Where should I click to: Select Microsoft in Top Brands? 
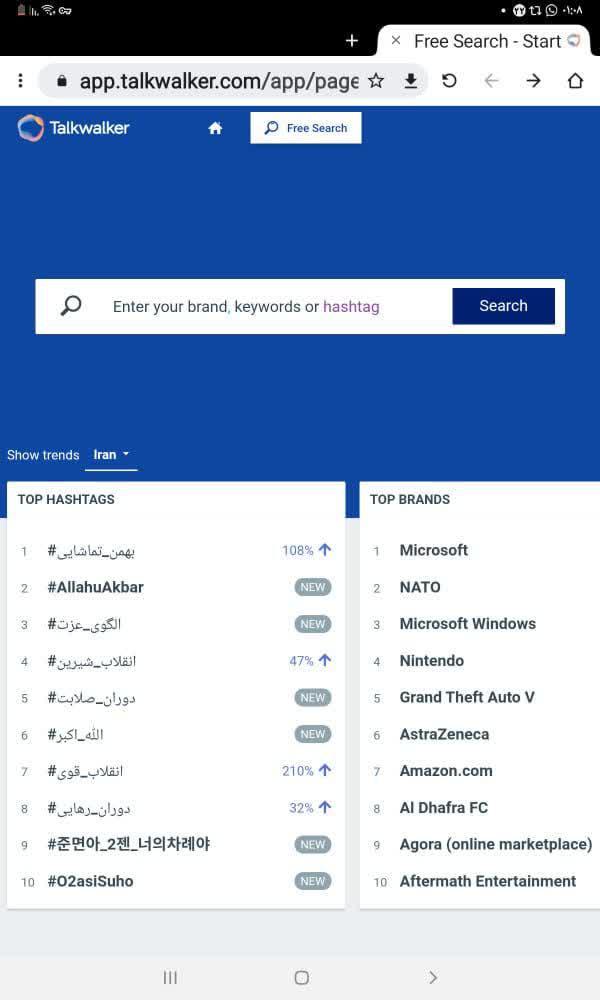tap(434, 550)
